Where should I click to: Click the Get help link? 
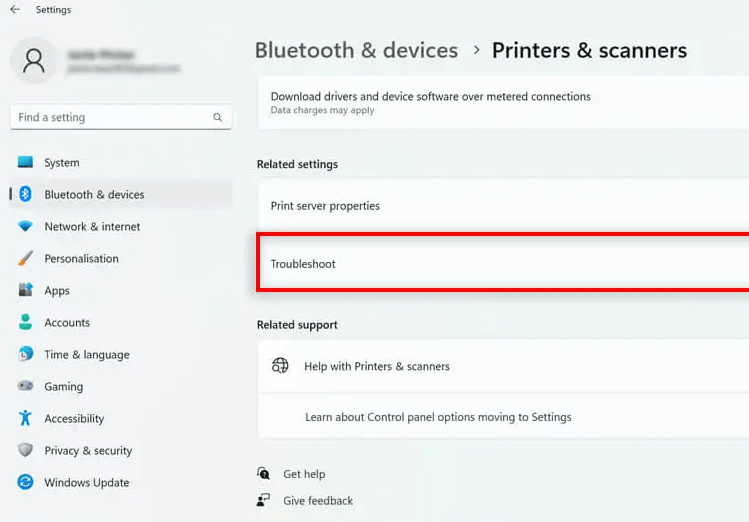tap(304, 474)
